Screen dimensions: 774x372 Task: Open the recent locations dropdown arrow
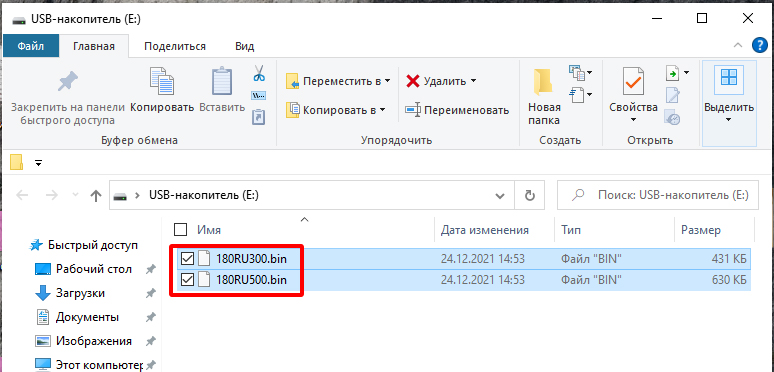(75, 195)
